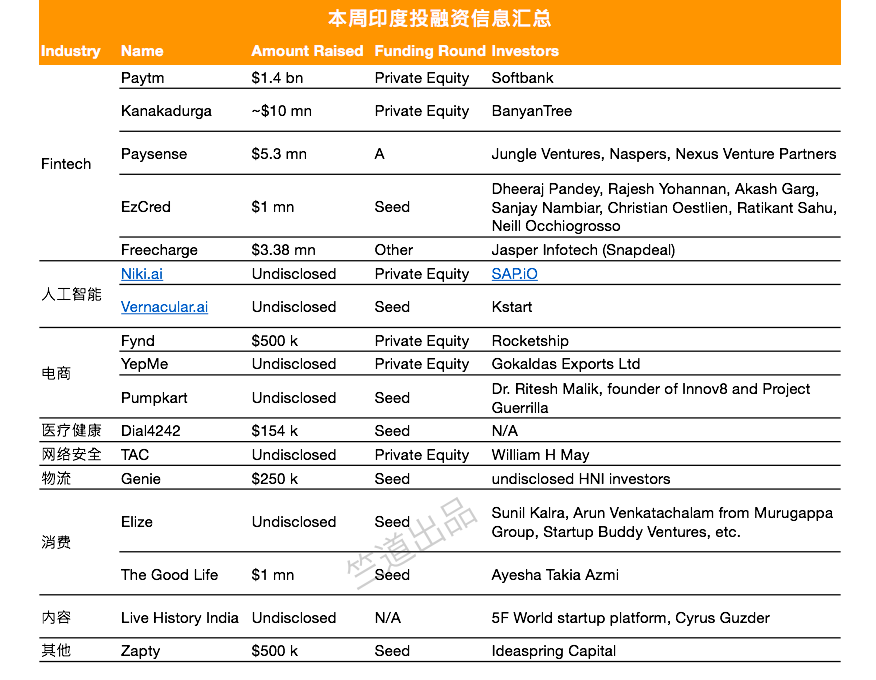The width and height of the screenshot is (876, 680).
Task: Click the Paysense name cell
Action: point(154,154)
